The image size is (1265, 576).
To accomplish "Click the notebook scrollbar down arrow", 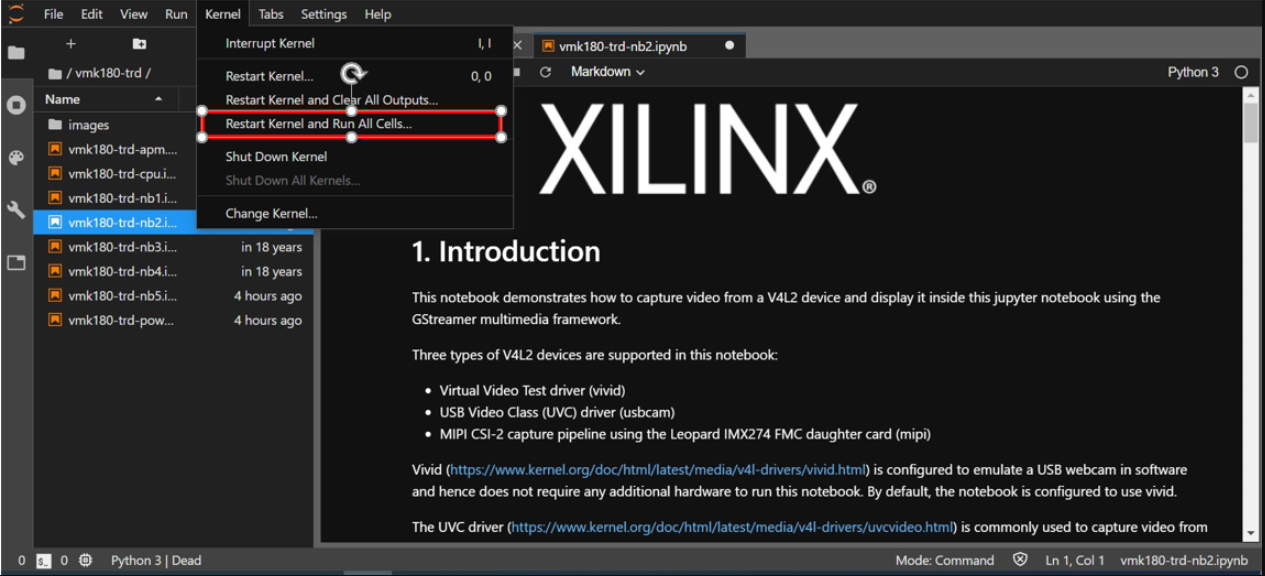I will tap(1250, 535).
